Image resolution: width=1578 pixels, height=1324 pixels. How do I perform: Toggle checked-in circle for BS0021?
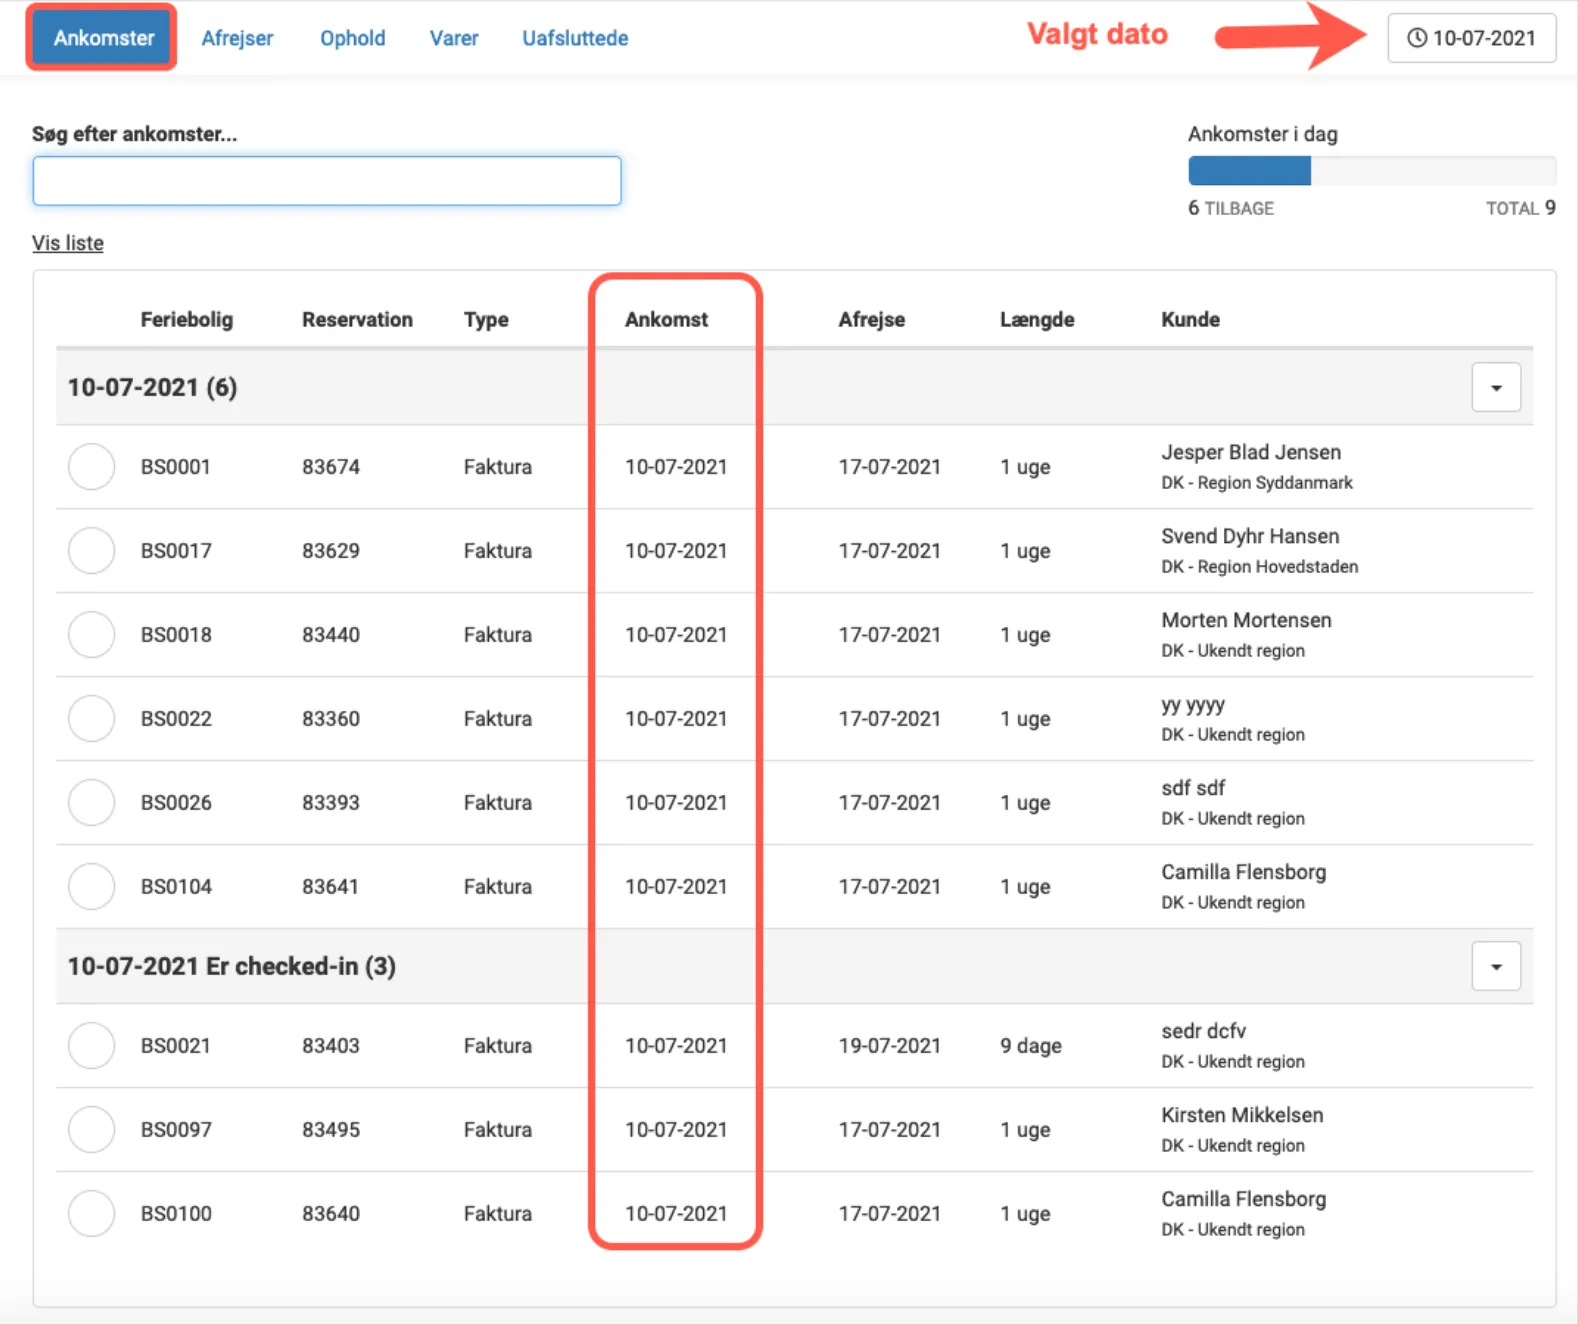pos(91,1046)
